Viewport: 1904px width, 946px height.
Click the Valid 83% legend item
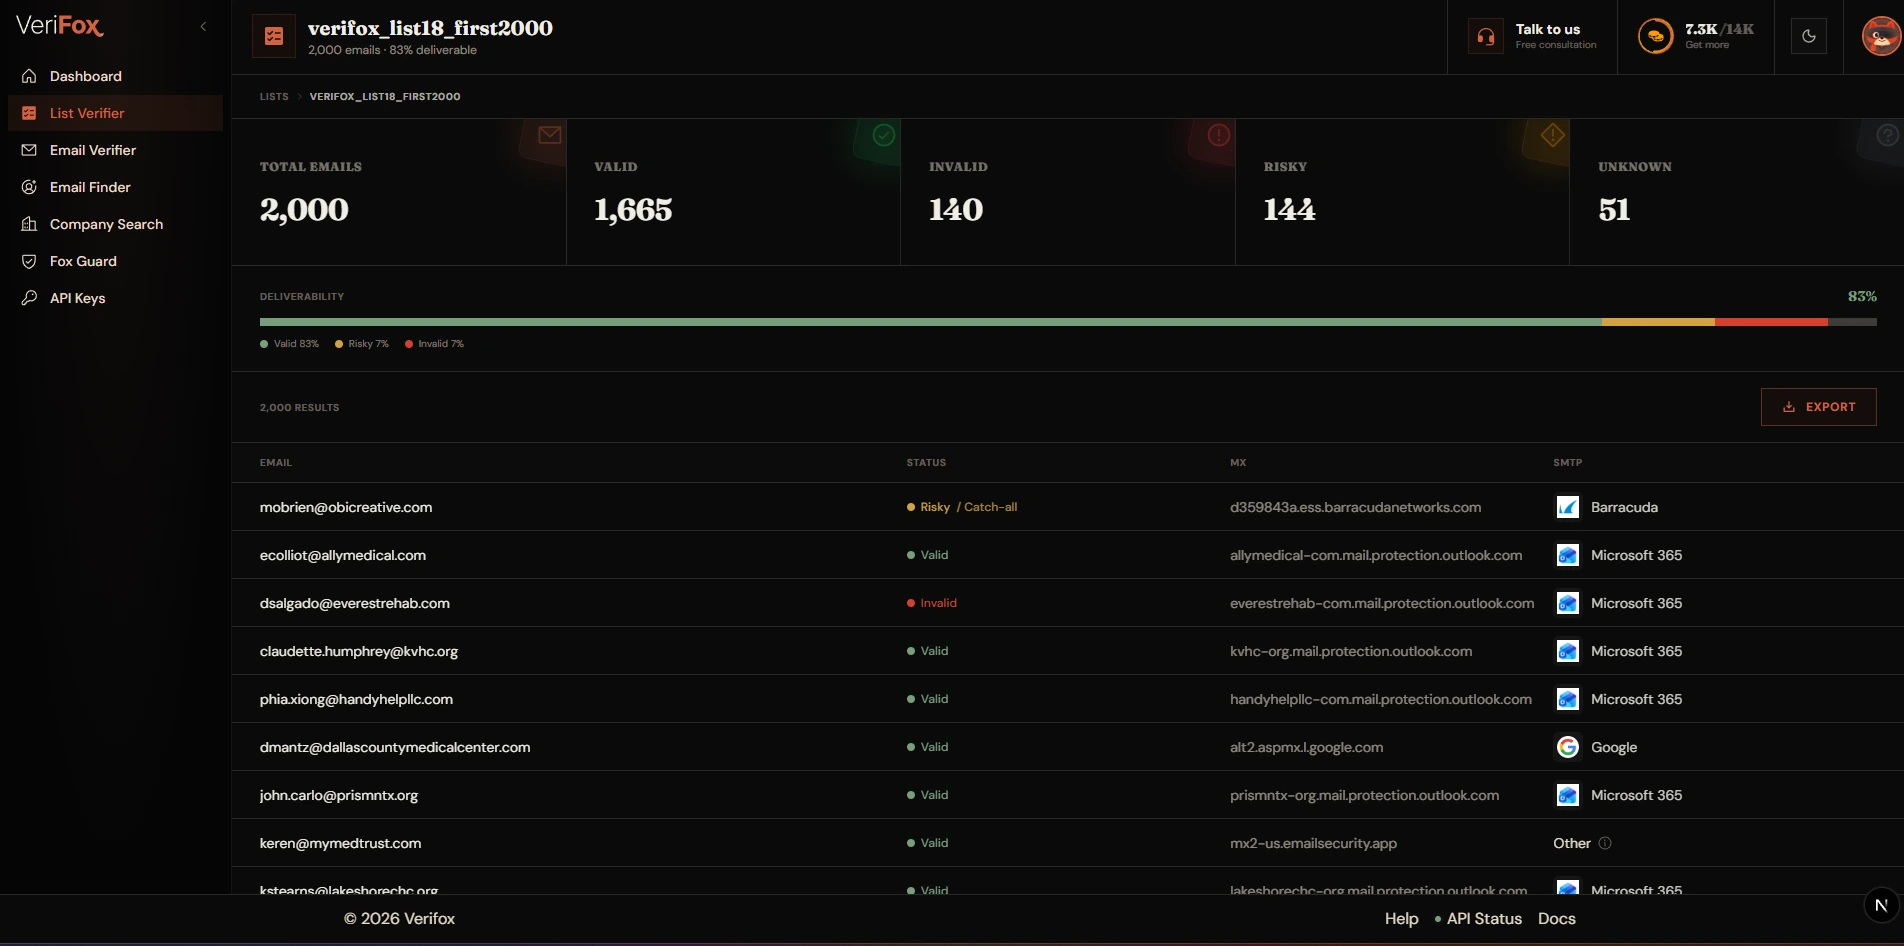(x=290, y=344)
